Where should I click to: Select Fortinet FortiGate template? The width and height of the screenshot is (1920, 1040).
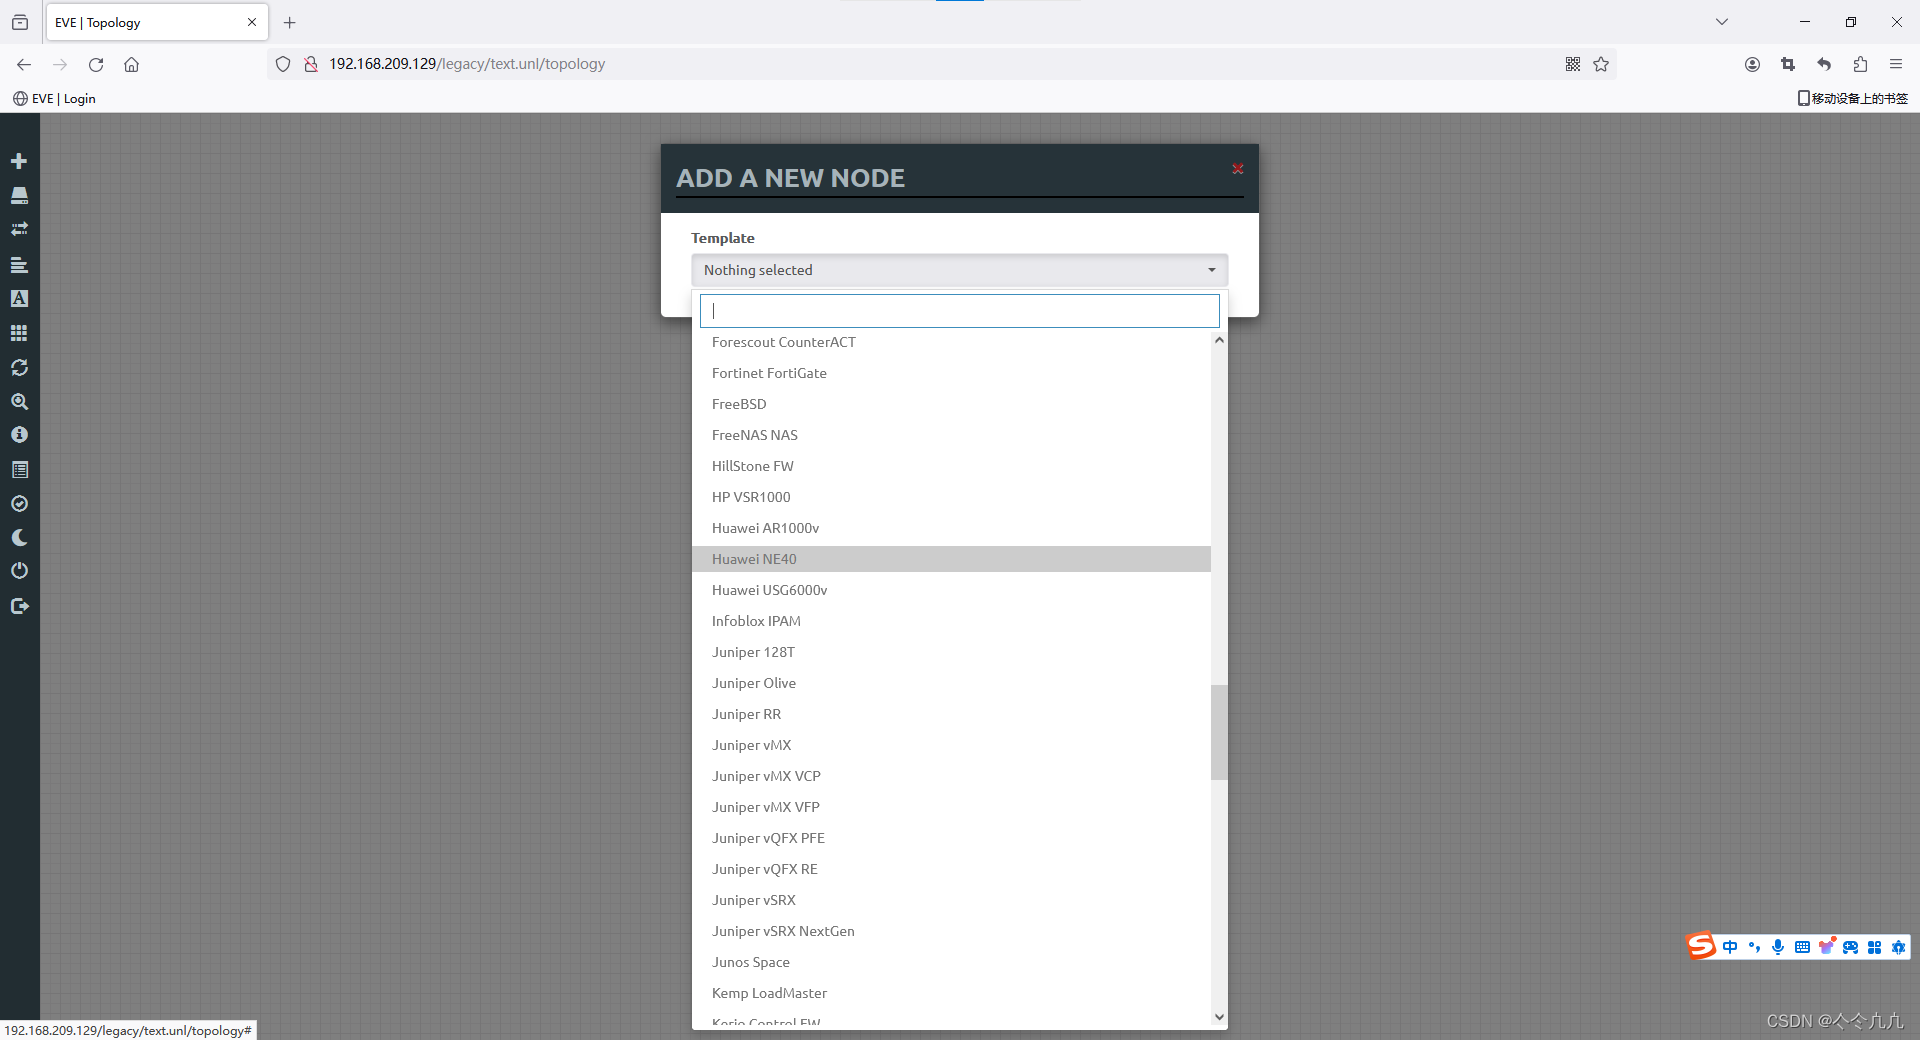pyautogui.click(x=951, y=373)
